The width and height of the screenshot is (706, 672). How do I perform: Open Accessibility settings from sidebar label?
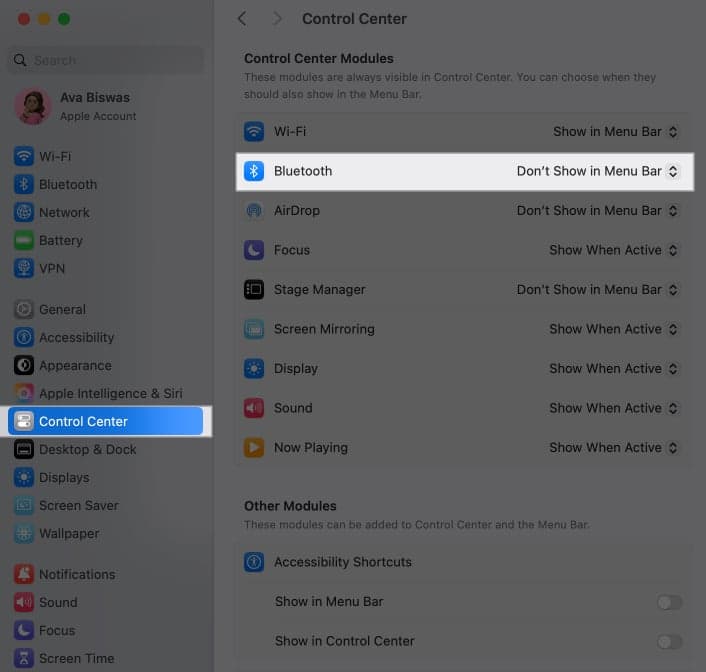click(x=77, y=337)
